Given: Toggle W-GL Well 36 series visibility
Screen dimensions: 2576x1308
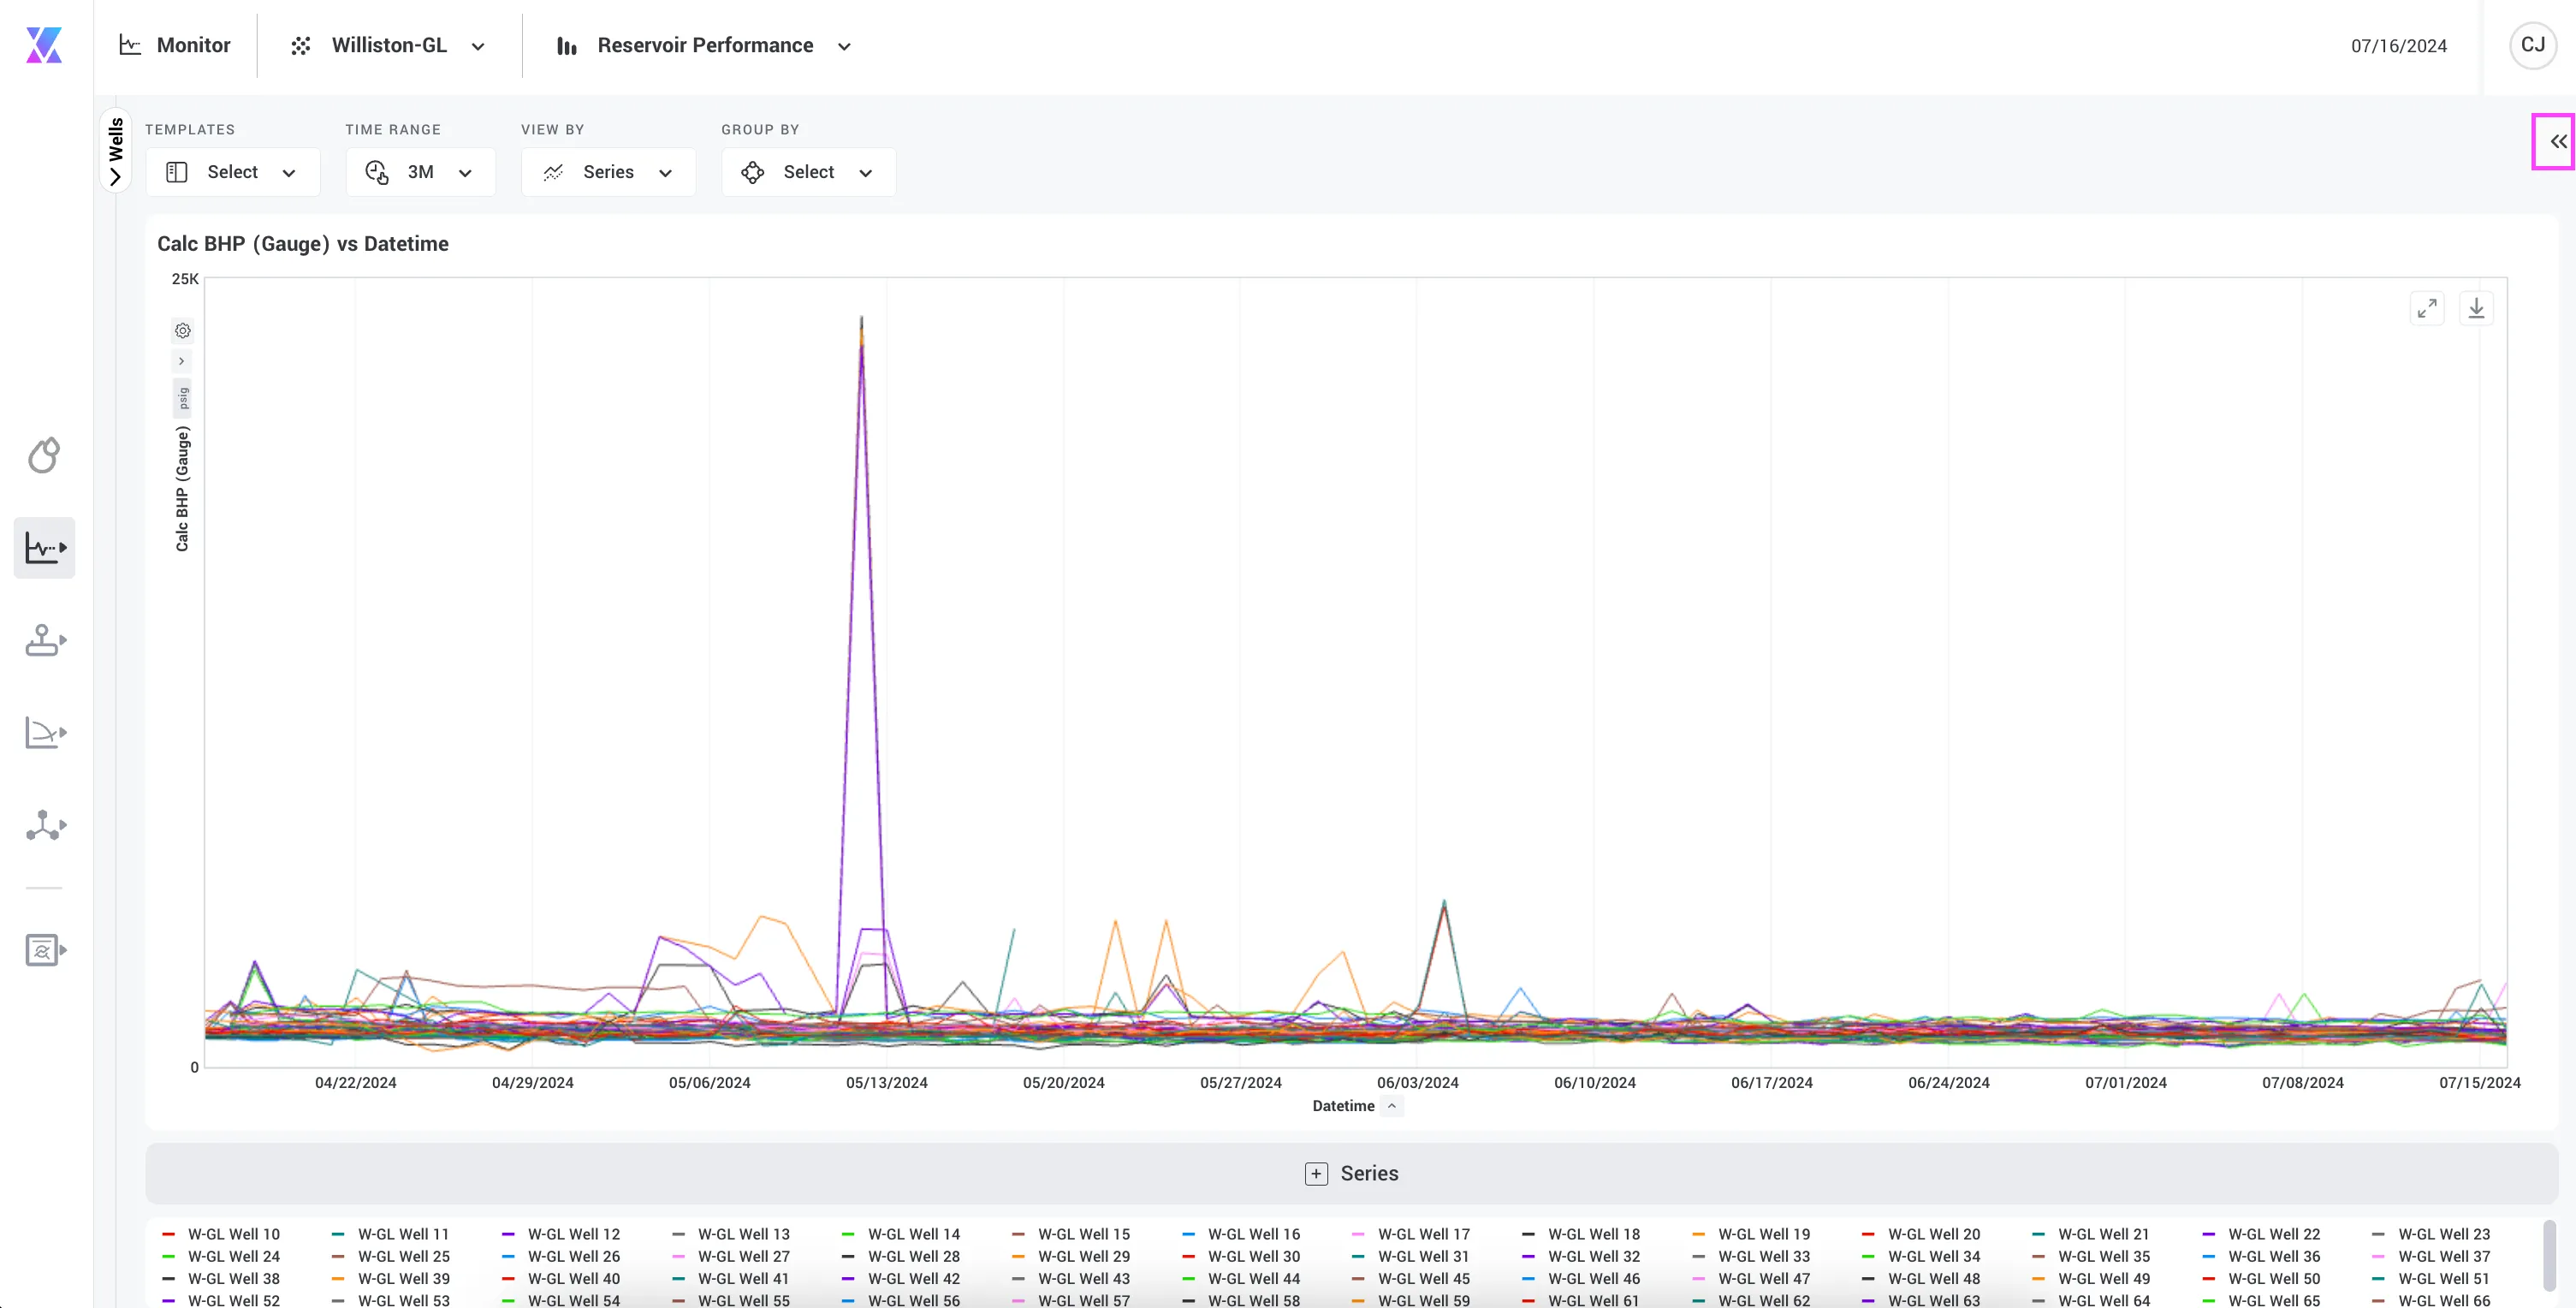Looking at the screenshot, I should (2261, 1256).
